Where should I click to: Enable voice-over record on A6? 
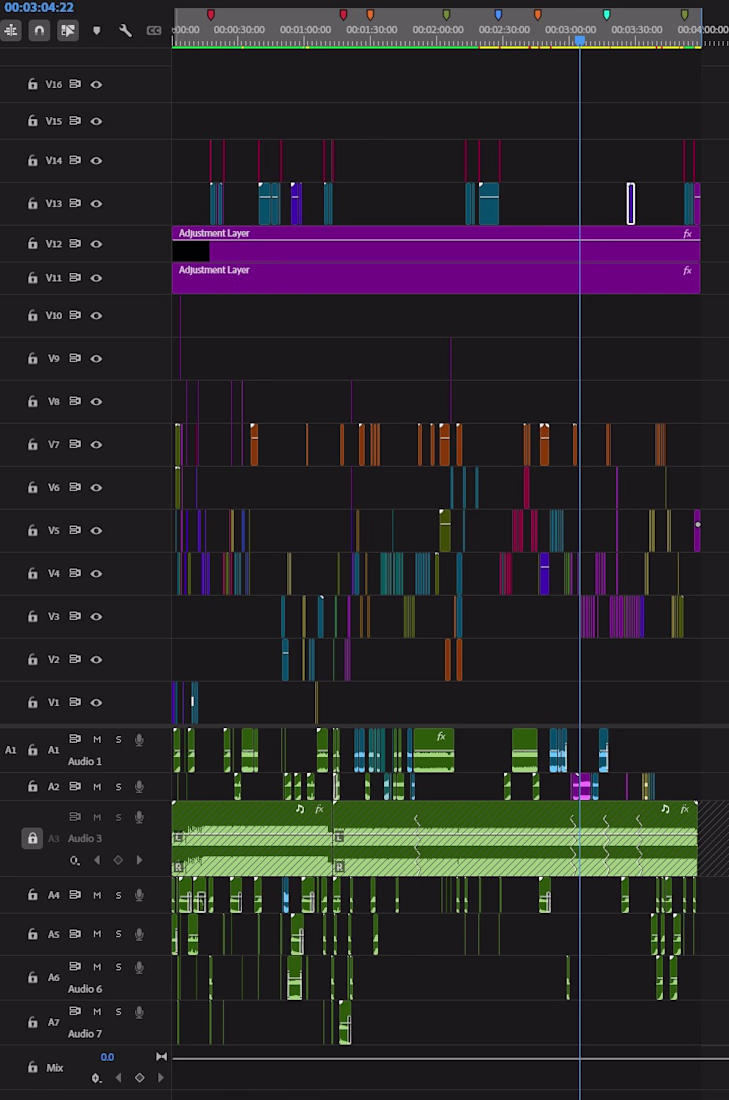point(139,967)
